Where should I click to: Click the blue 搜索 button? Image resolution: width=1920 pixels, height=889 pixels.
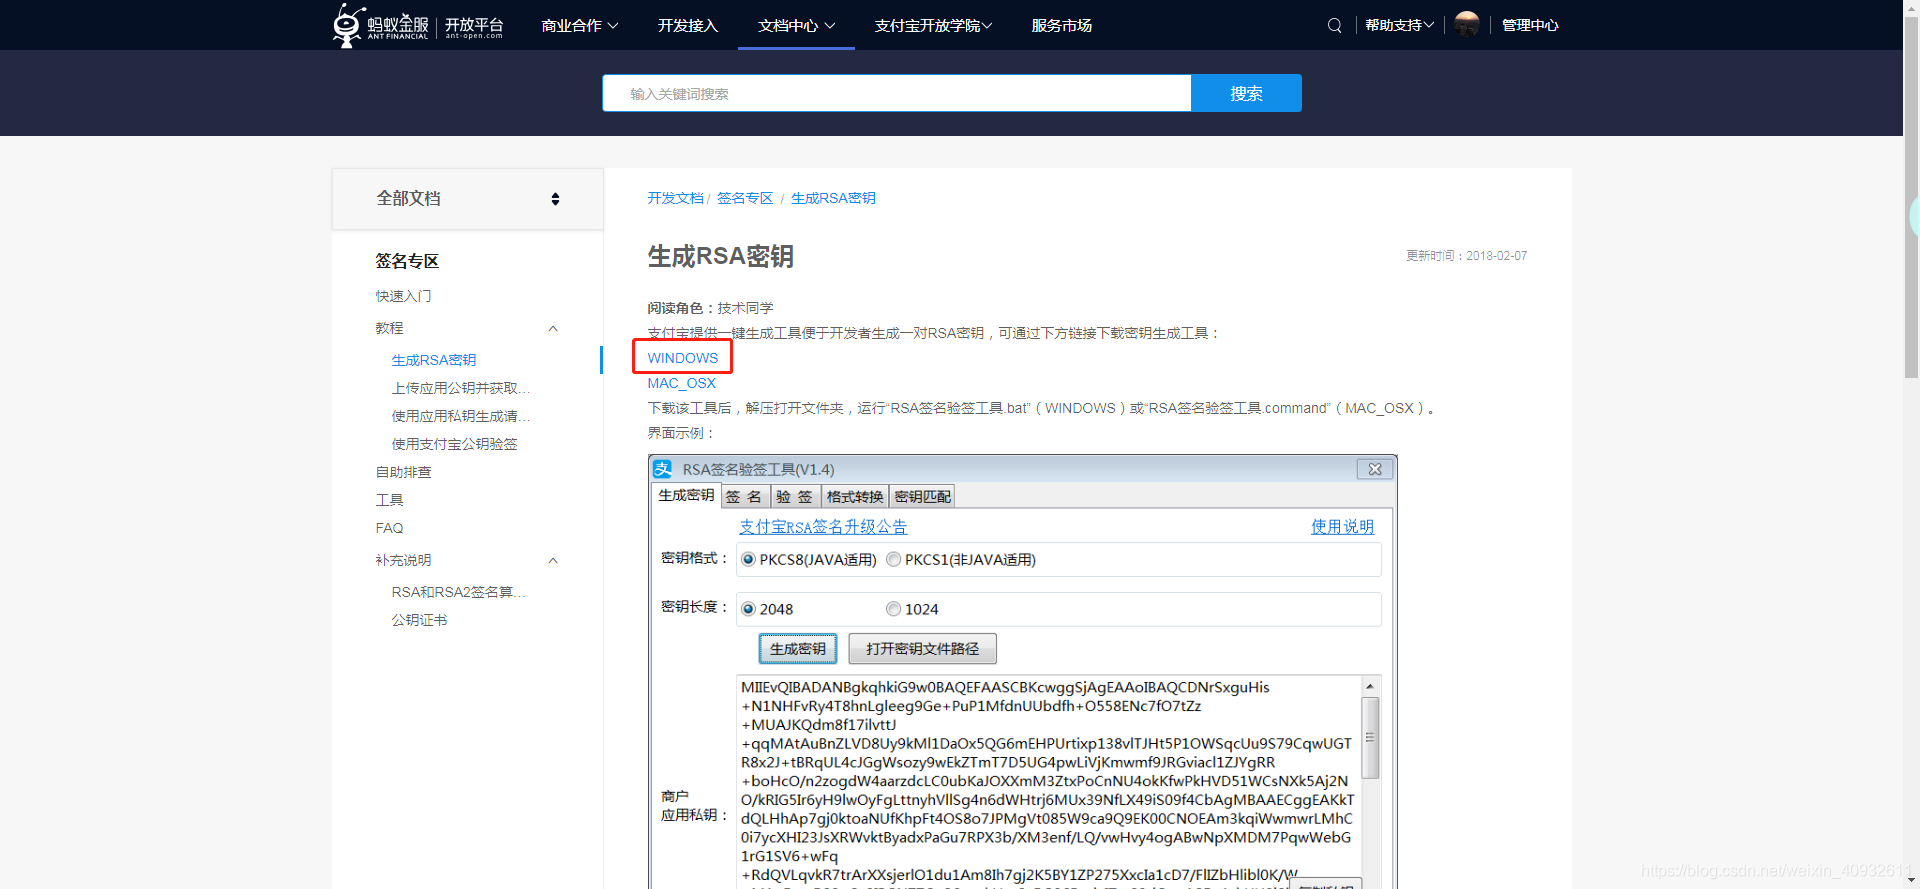pyautogui.click(x=1246, y=93)
